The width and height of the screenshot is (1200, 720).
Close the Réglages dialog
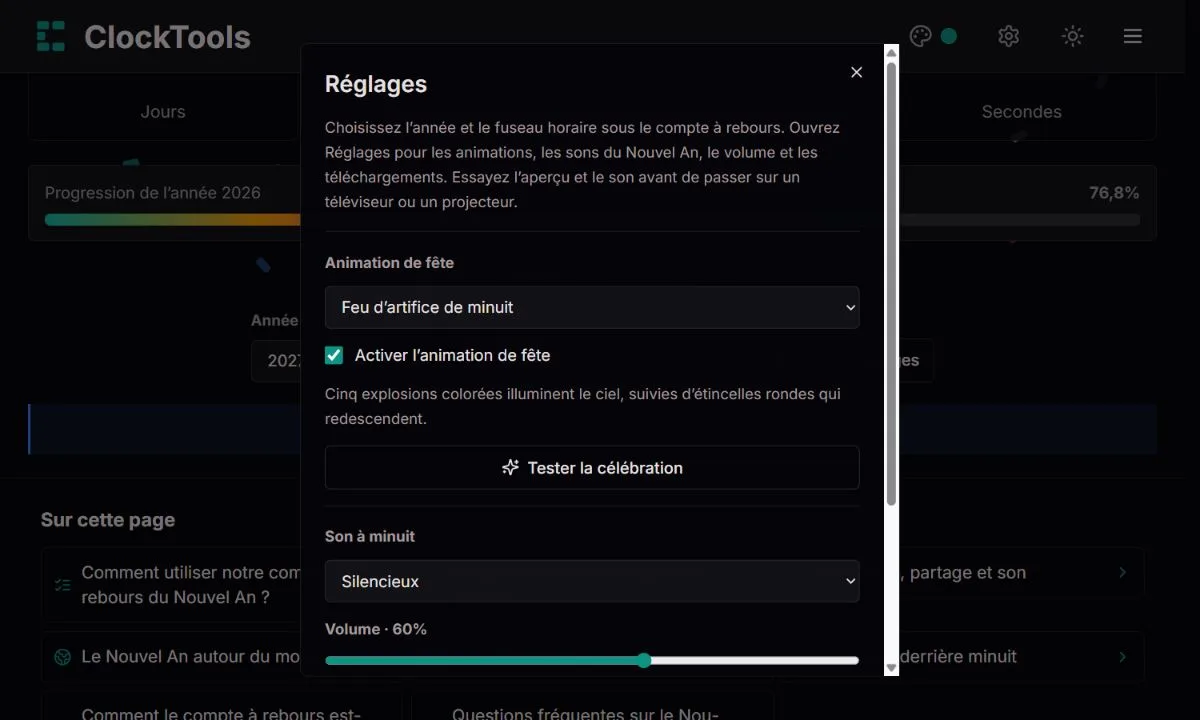click(x=856, y=72)
